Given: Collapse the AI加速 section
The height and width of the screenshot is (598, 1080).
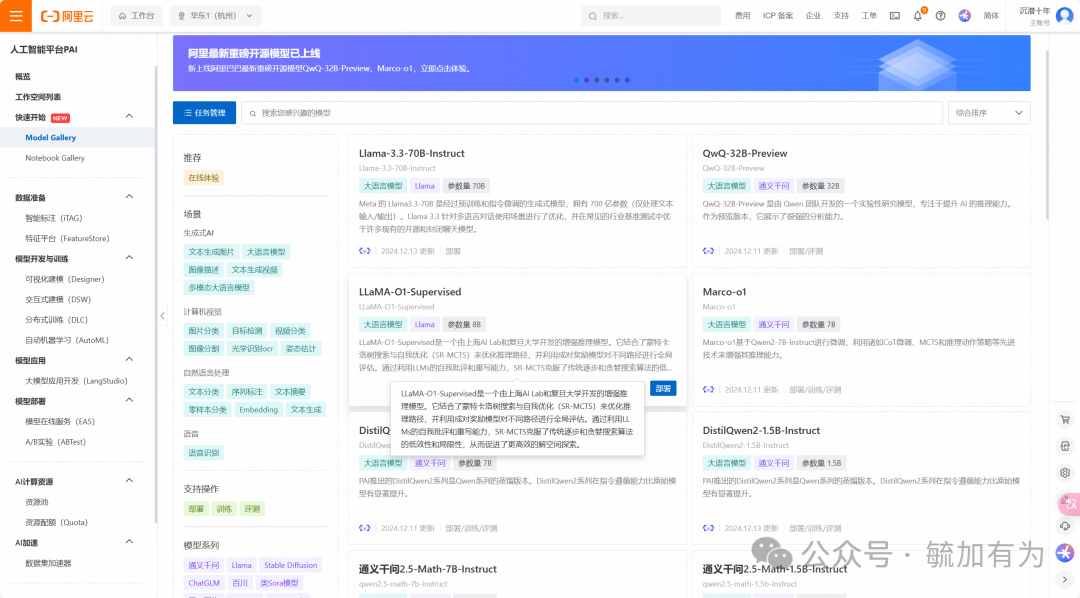Looking at the screenshot, I should [129, 542].
